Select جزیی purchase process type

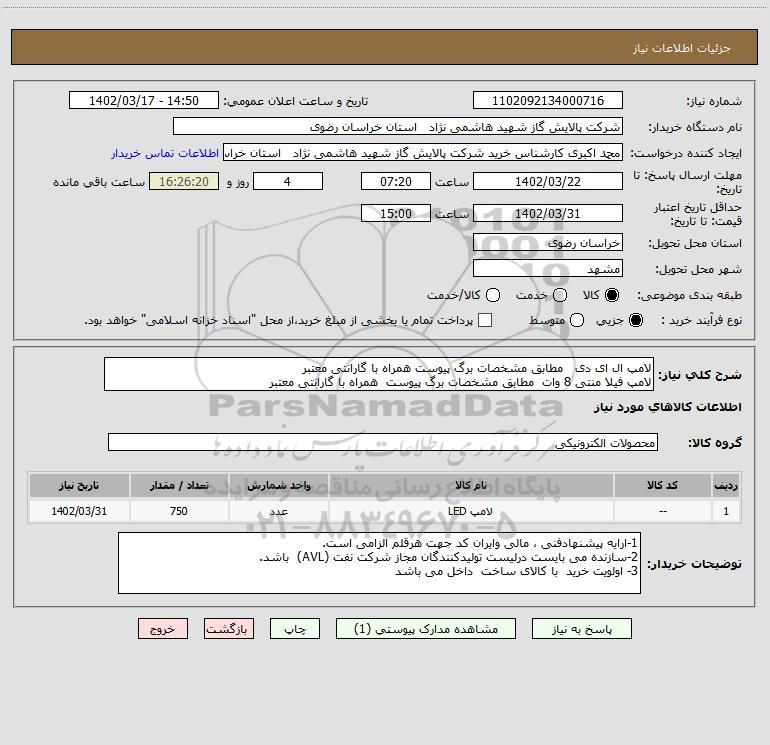636,320
